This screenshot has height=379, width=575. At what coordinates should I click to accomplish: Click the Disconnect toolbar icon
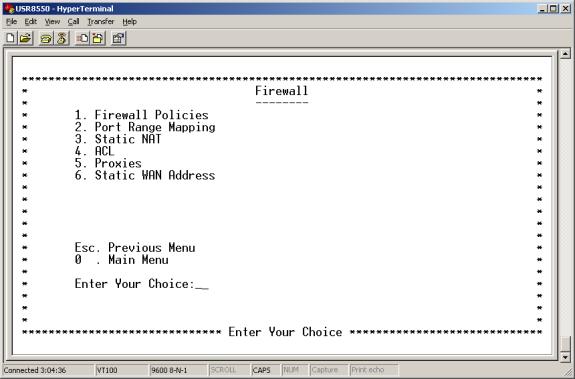[x=62, y=38]
